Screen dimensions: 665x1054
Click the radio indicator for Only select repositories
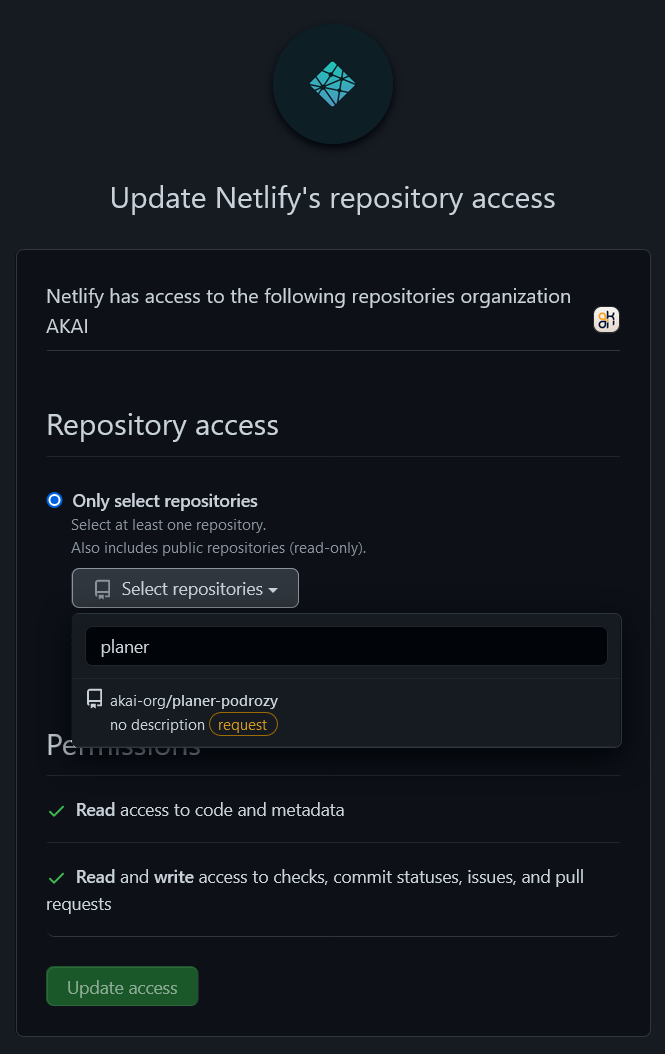coord(54,500)
